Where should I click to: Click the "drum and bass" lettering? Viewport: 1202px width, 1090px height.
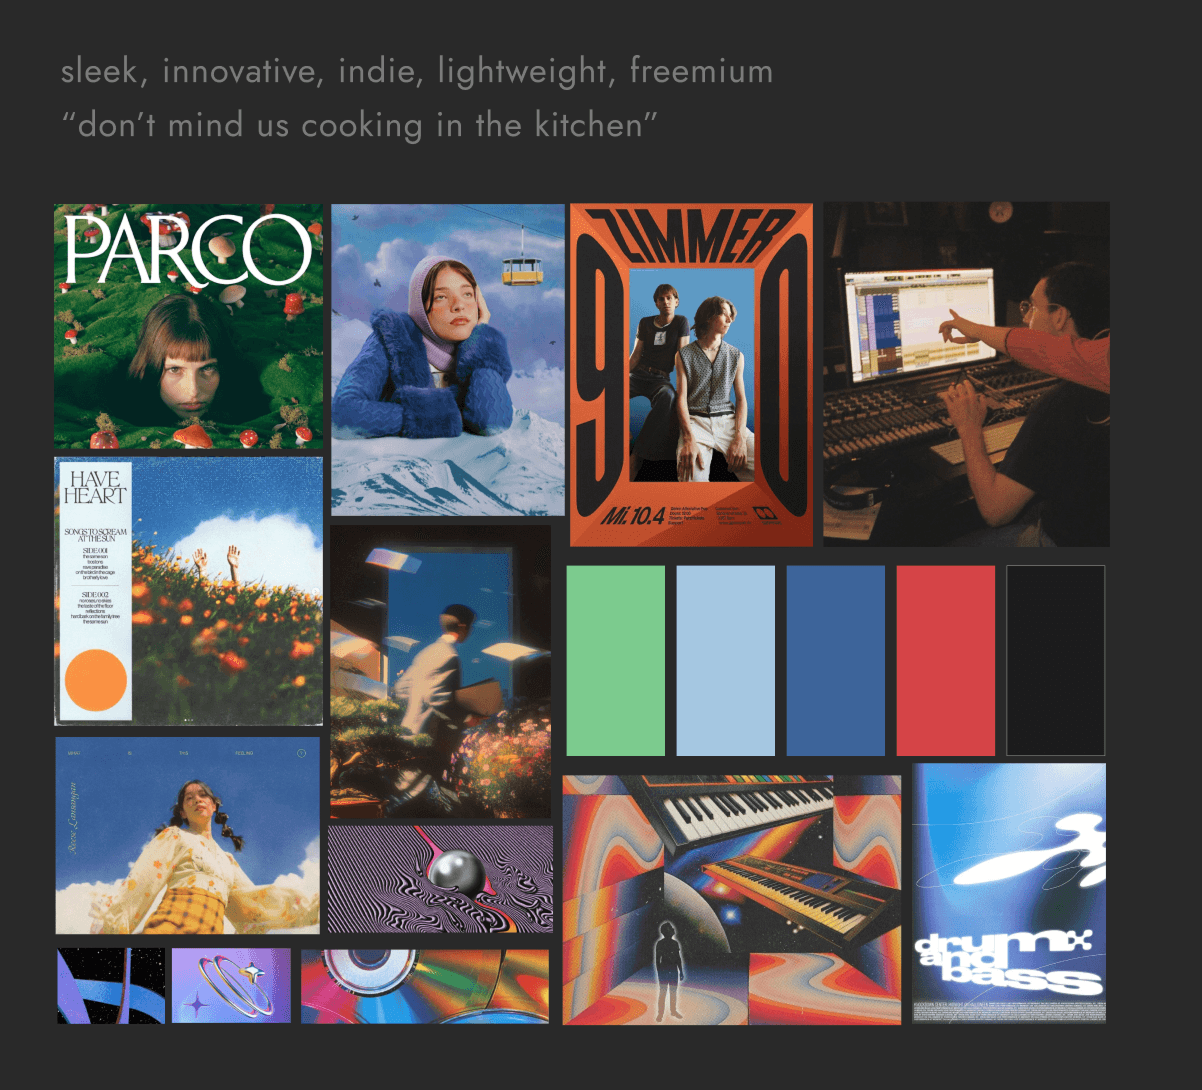tap(1009, 961)
